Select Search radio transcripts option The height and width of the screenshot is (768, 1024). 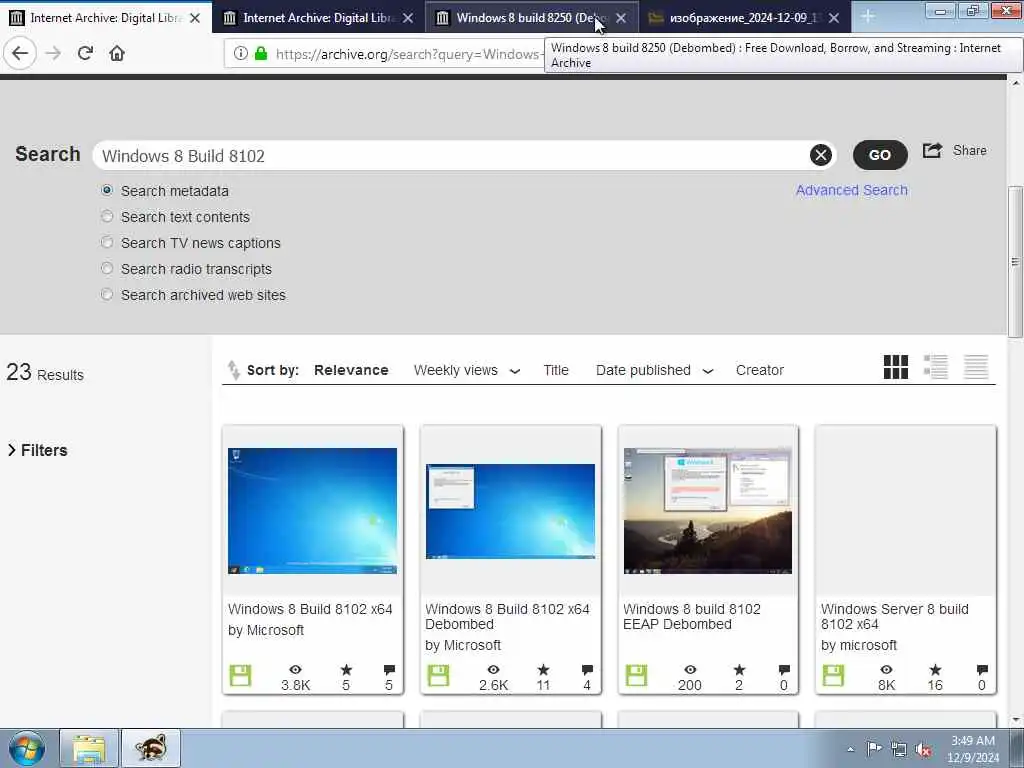point(107,268)
